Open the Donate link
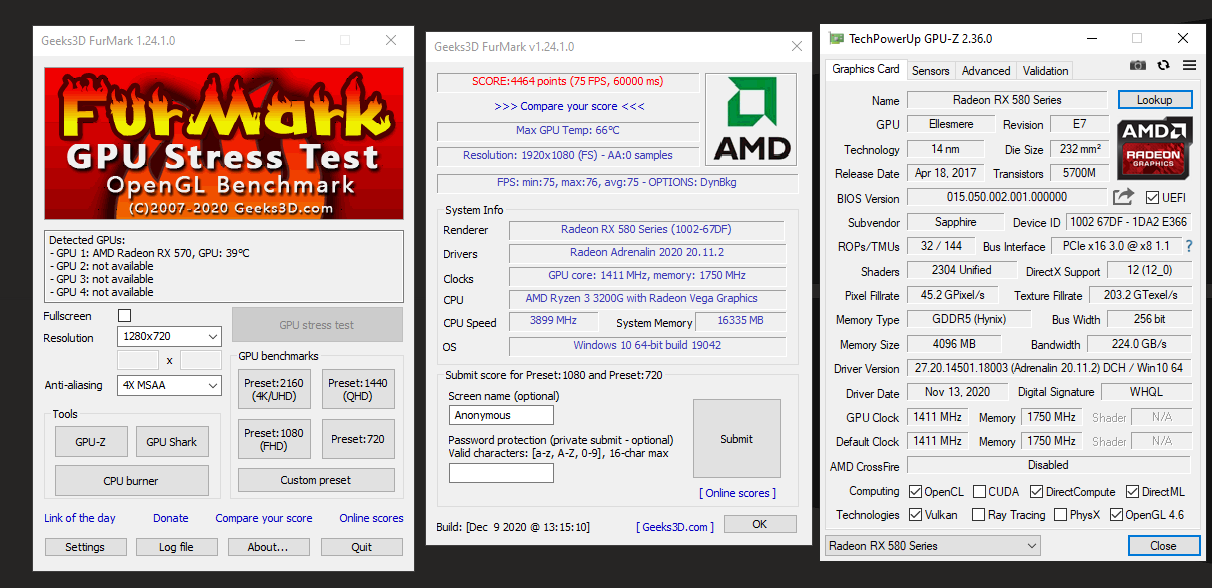Viewport: 1212px width, 588px height. [x=171, y=518]
